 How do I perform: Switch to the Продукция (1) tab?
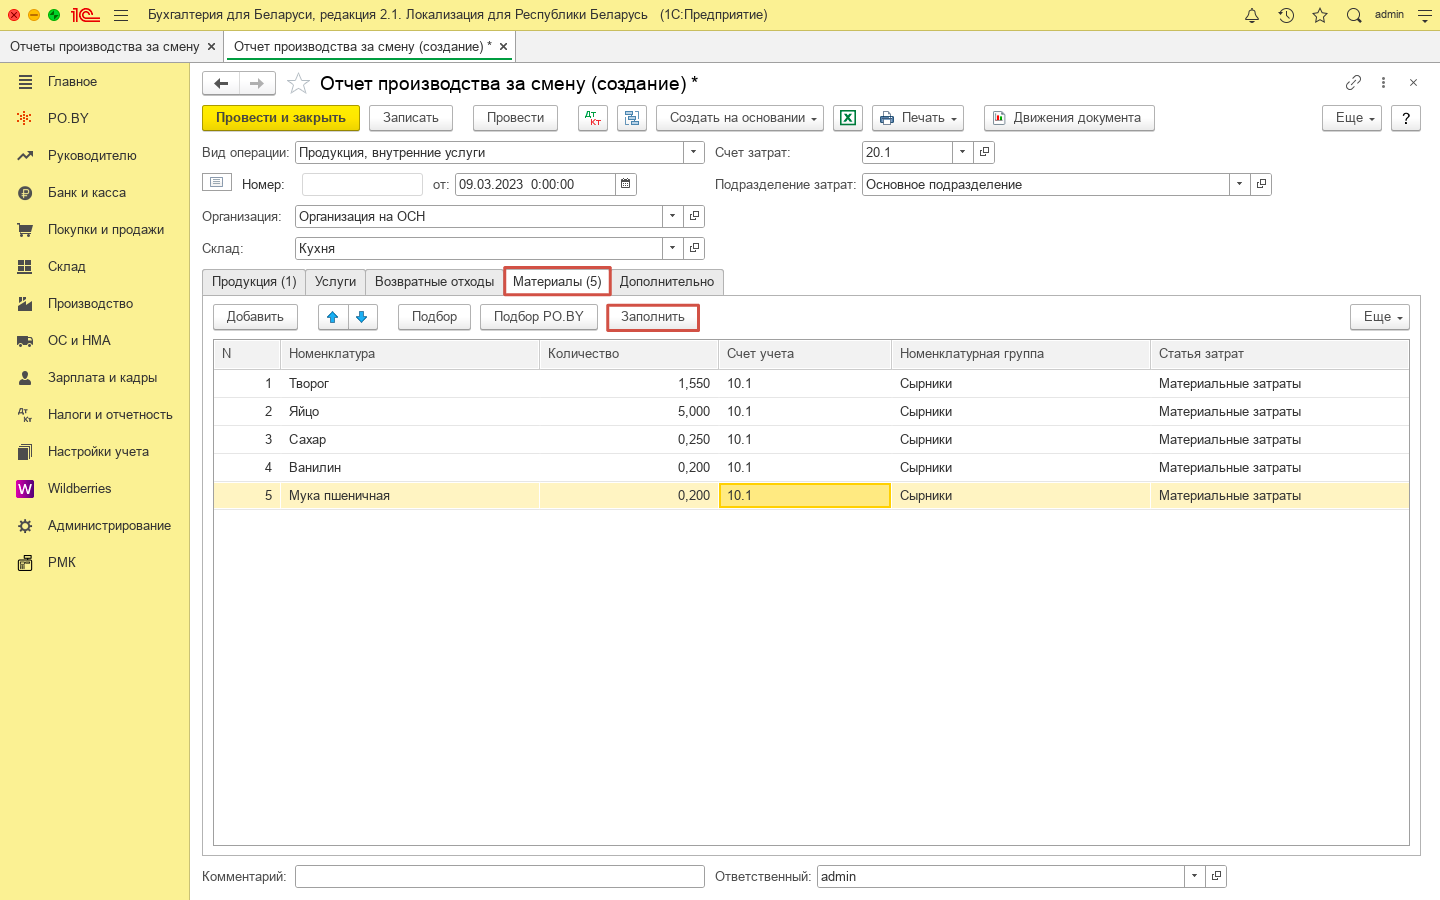point(254,282)
